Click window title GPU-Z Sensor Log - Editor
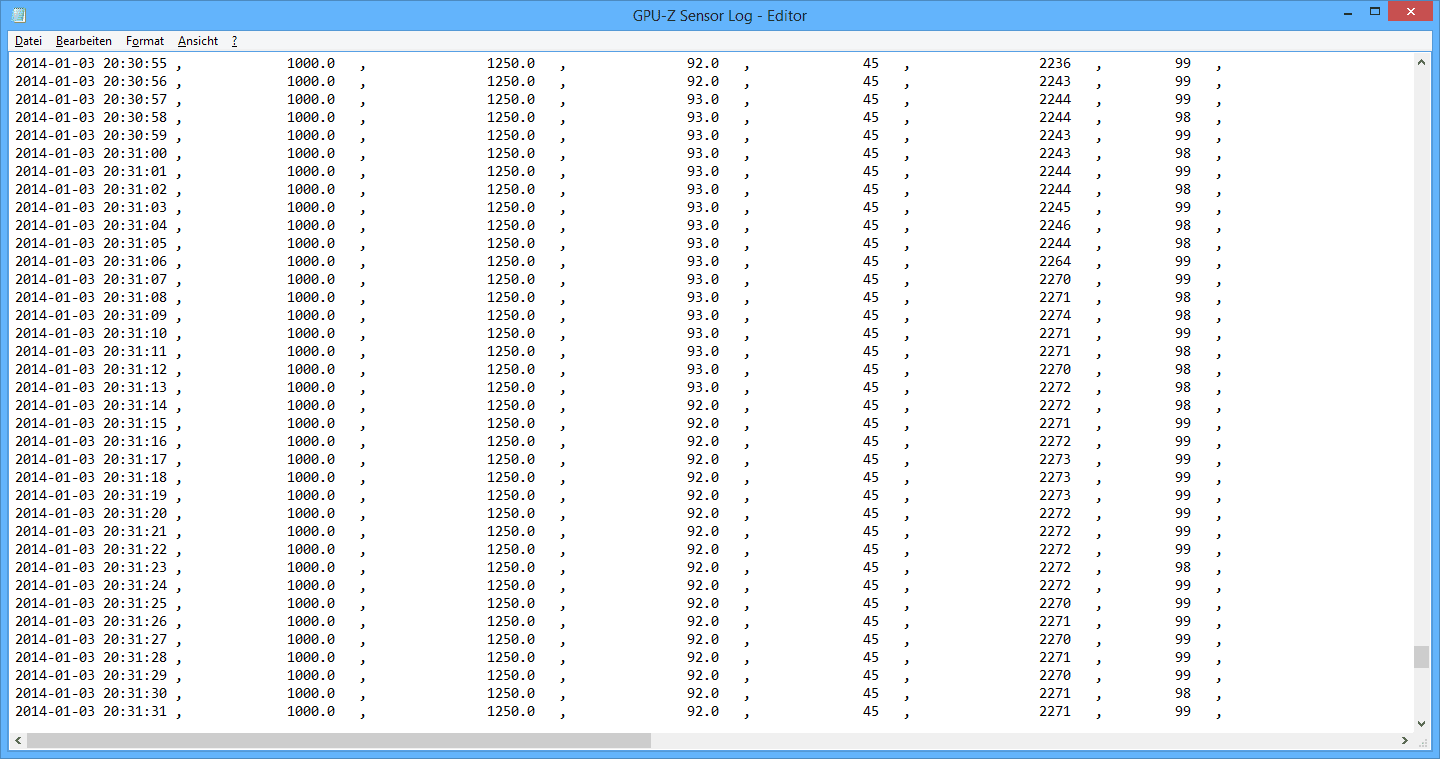 tap(720, 15)
